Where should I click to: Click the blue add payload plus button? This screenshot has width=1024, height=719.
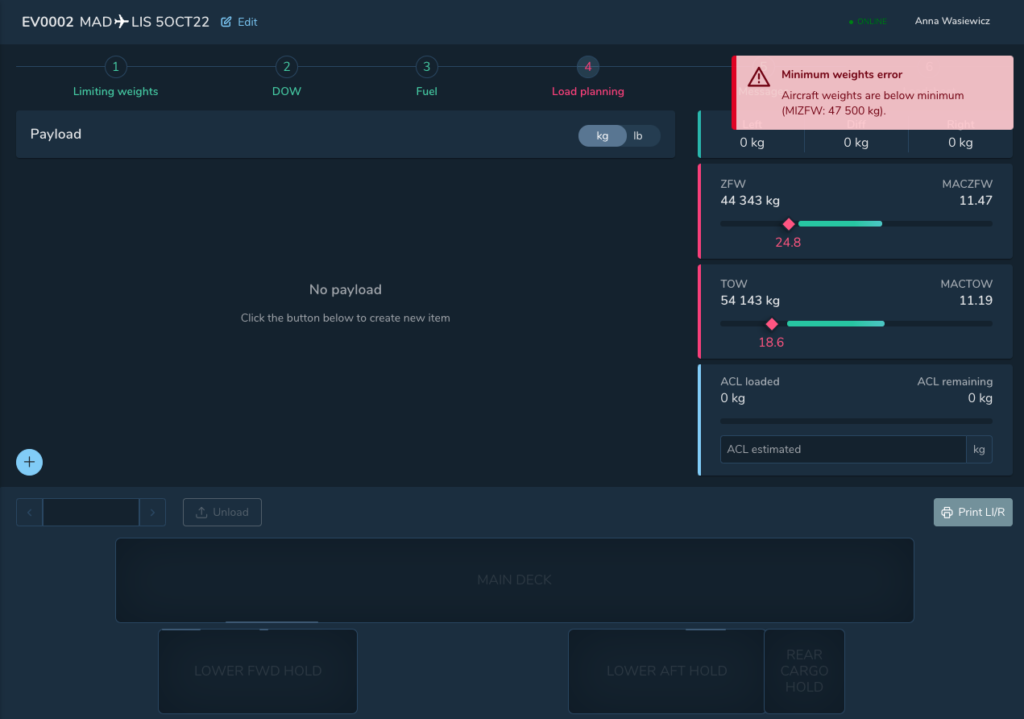pos(29,462)
